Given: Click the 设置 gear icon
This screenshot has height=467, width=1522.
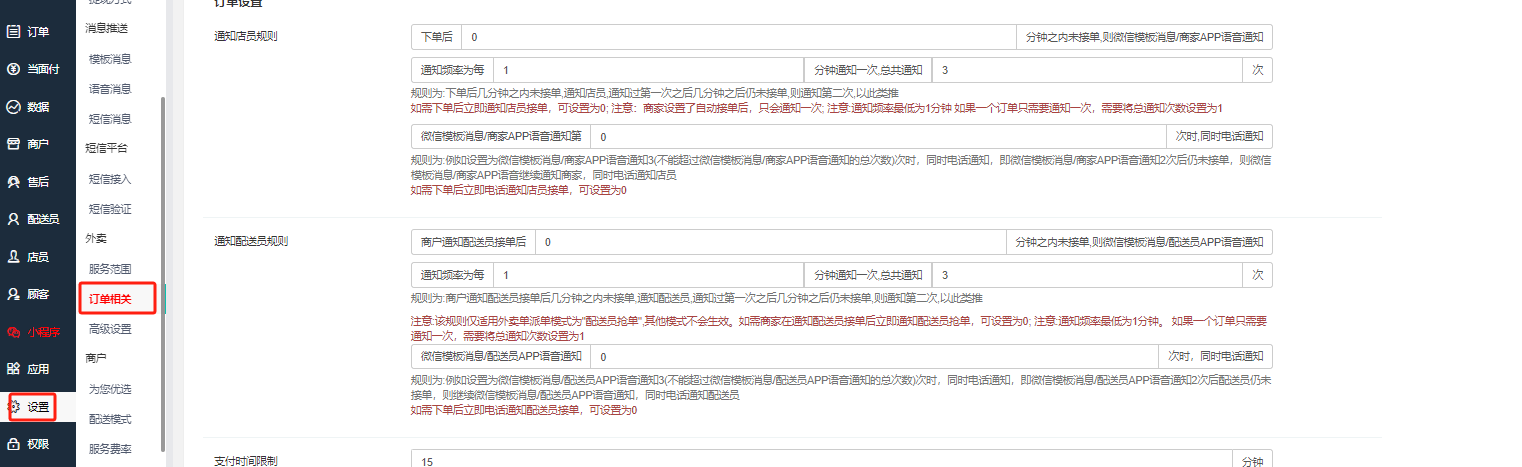Looking at the screenshot, I should (14, 407).
